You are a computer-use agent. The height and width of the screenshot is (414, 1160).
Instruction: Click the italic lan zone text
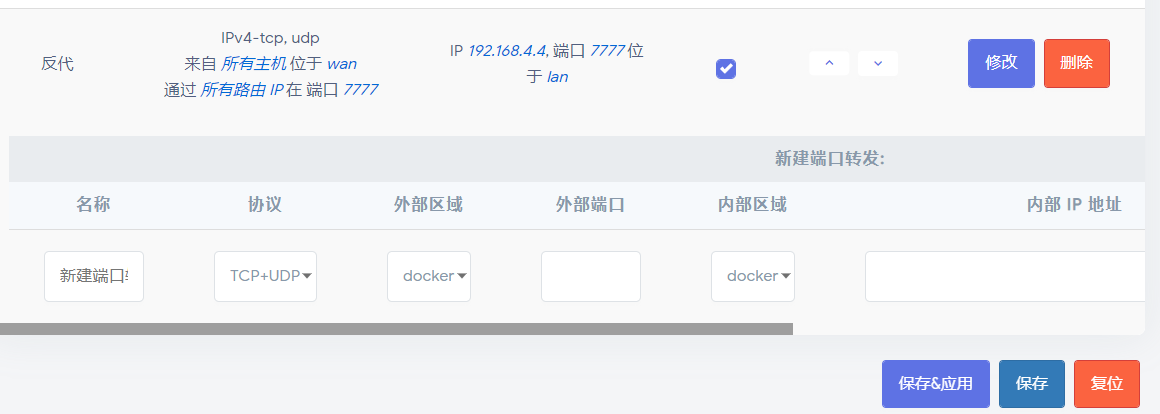(x=557, y=76)
